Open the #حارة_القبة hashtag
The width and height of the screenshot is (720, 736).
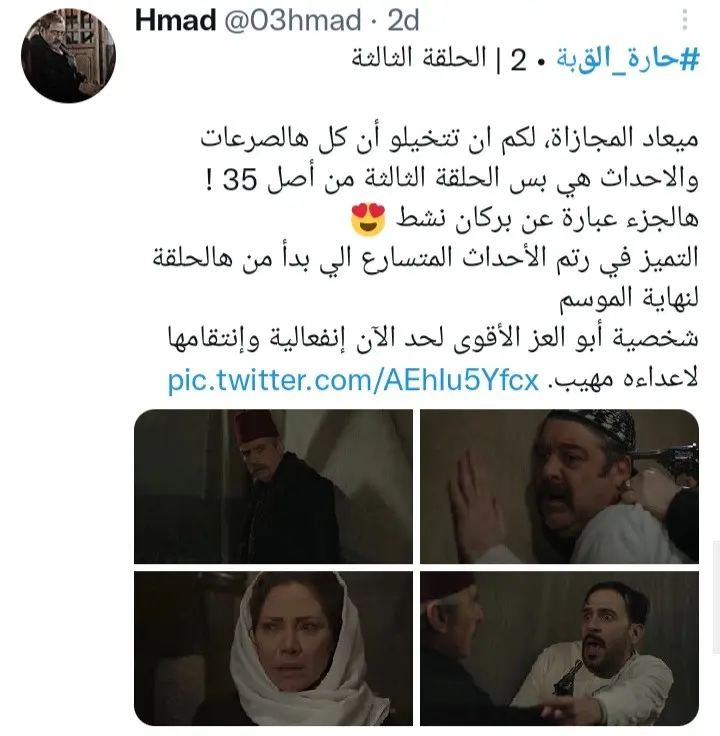pos(628,60)
